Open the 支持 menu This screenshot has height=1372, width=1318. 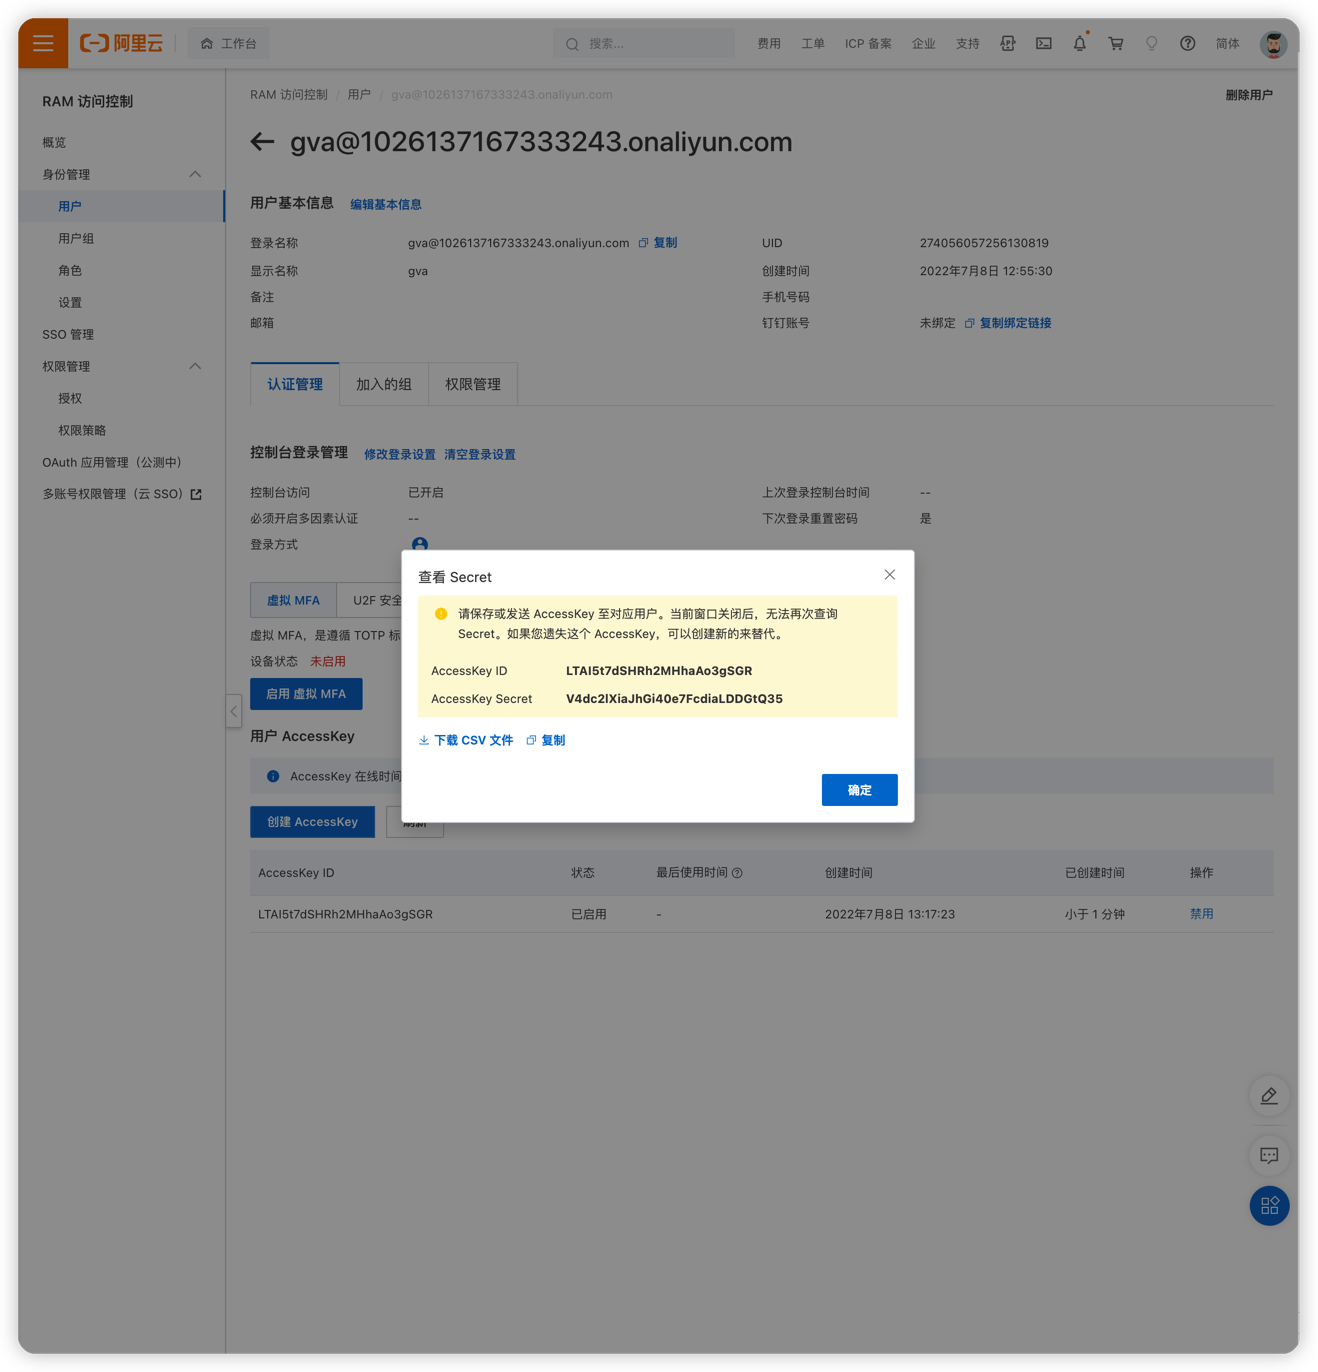[968, 43]
